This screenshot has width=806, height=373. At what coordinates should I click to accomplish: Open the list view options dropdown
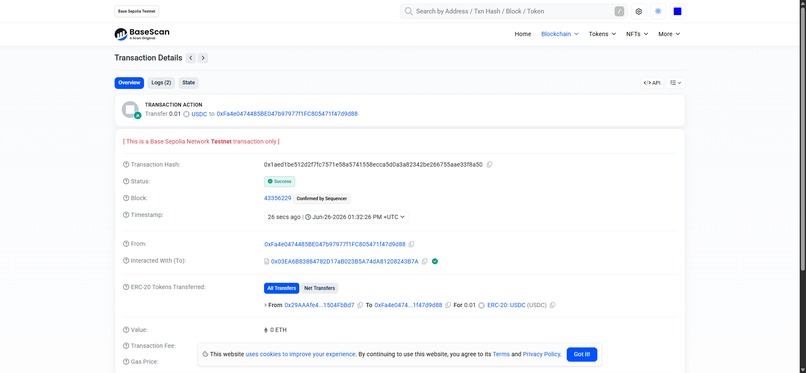(x=676, y=83)
